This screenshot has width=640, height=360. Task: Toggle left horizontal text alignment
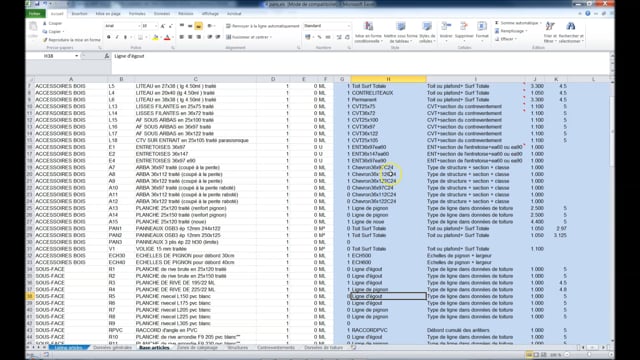pyautogui.click(x=182, y=37)
